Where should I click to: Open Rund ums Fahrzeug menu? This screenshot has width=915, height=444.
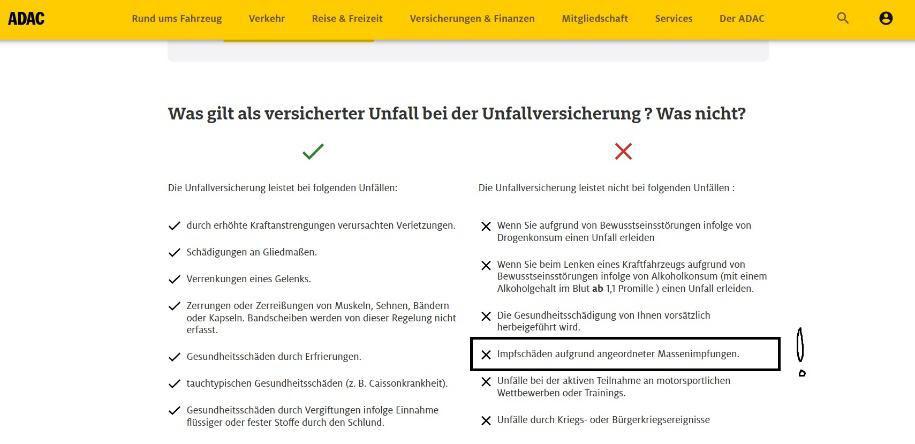pyautogui.click(x=177, y=18)
